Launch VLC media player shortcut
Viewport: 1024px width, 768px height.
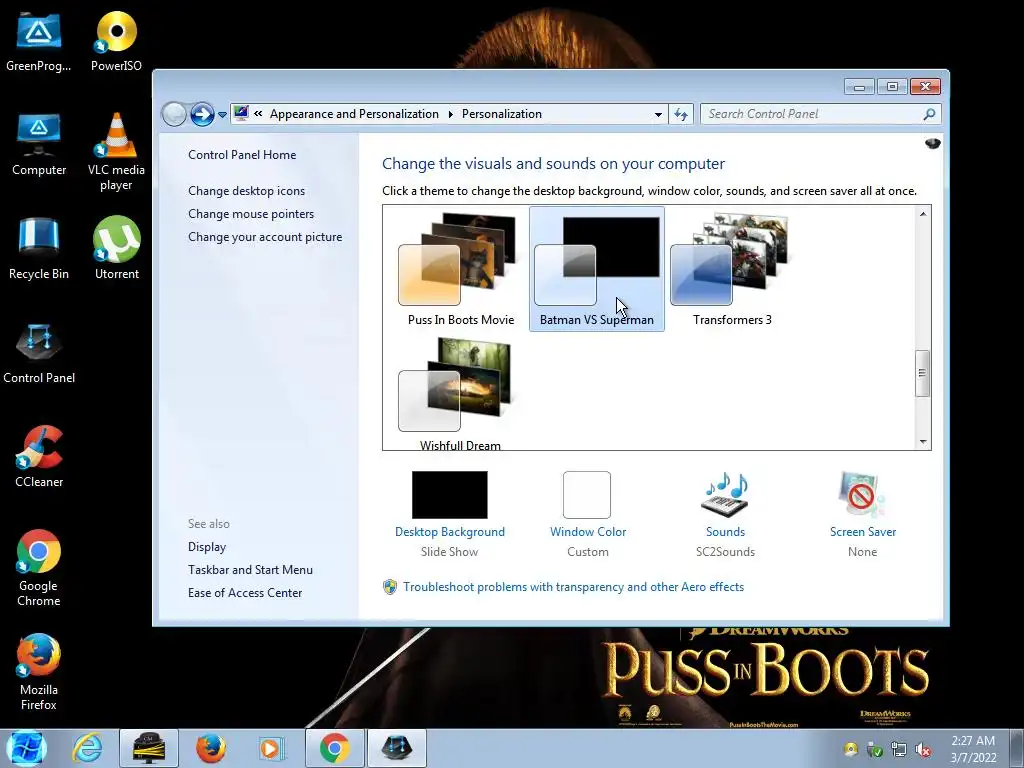[x=116, y=152]
